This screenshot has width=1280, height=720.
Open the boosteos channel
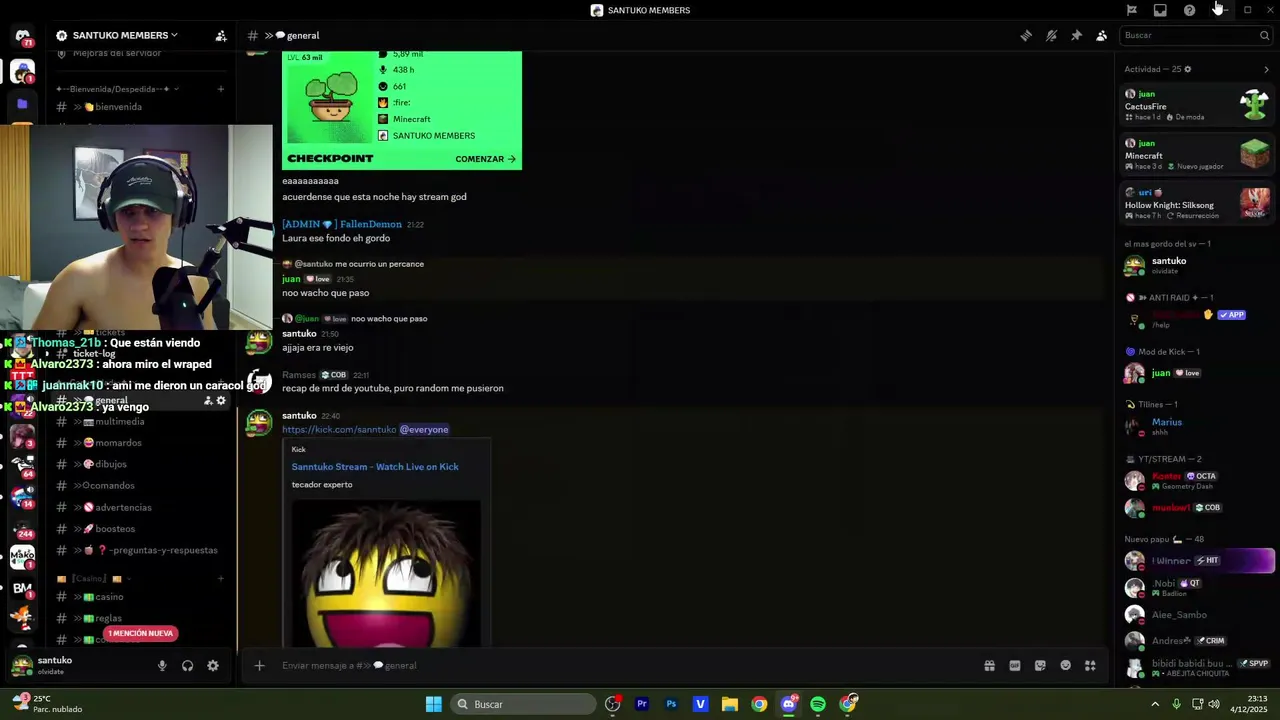pyautogui.click(x=141, y=529)
